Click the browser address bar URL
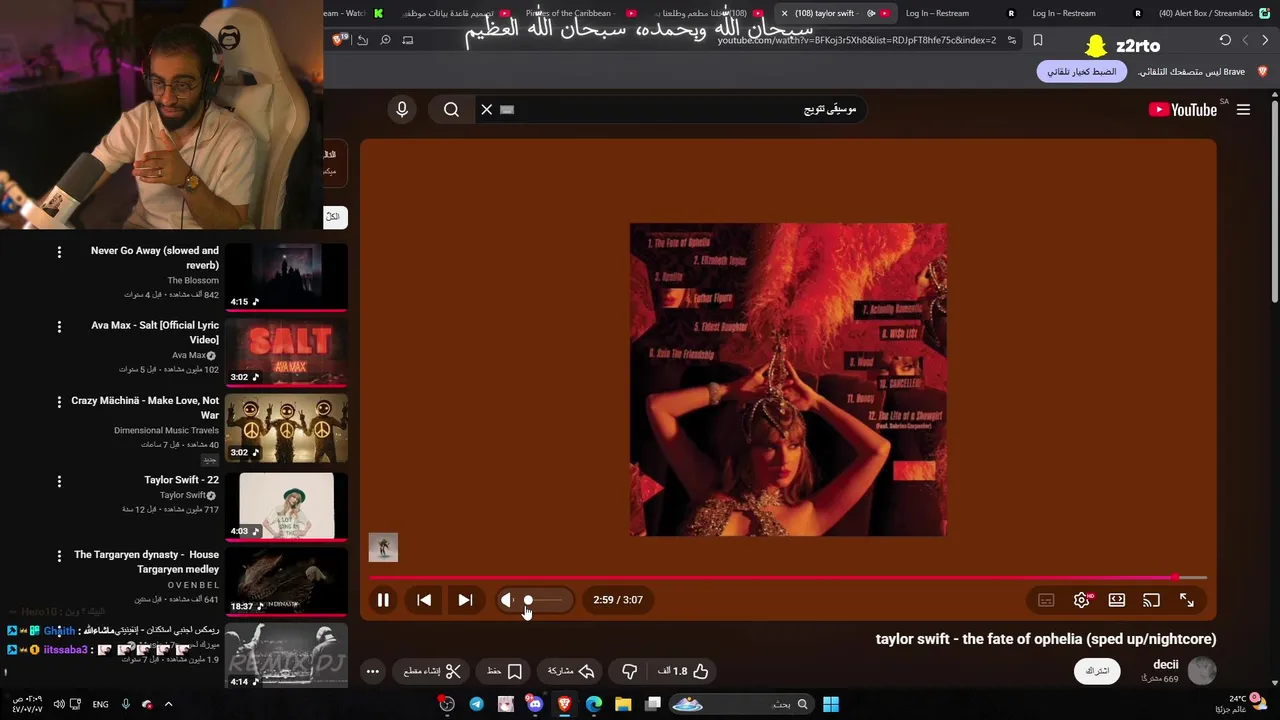The image size is (1280, 720). (857, 40)
